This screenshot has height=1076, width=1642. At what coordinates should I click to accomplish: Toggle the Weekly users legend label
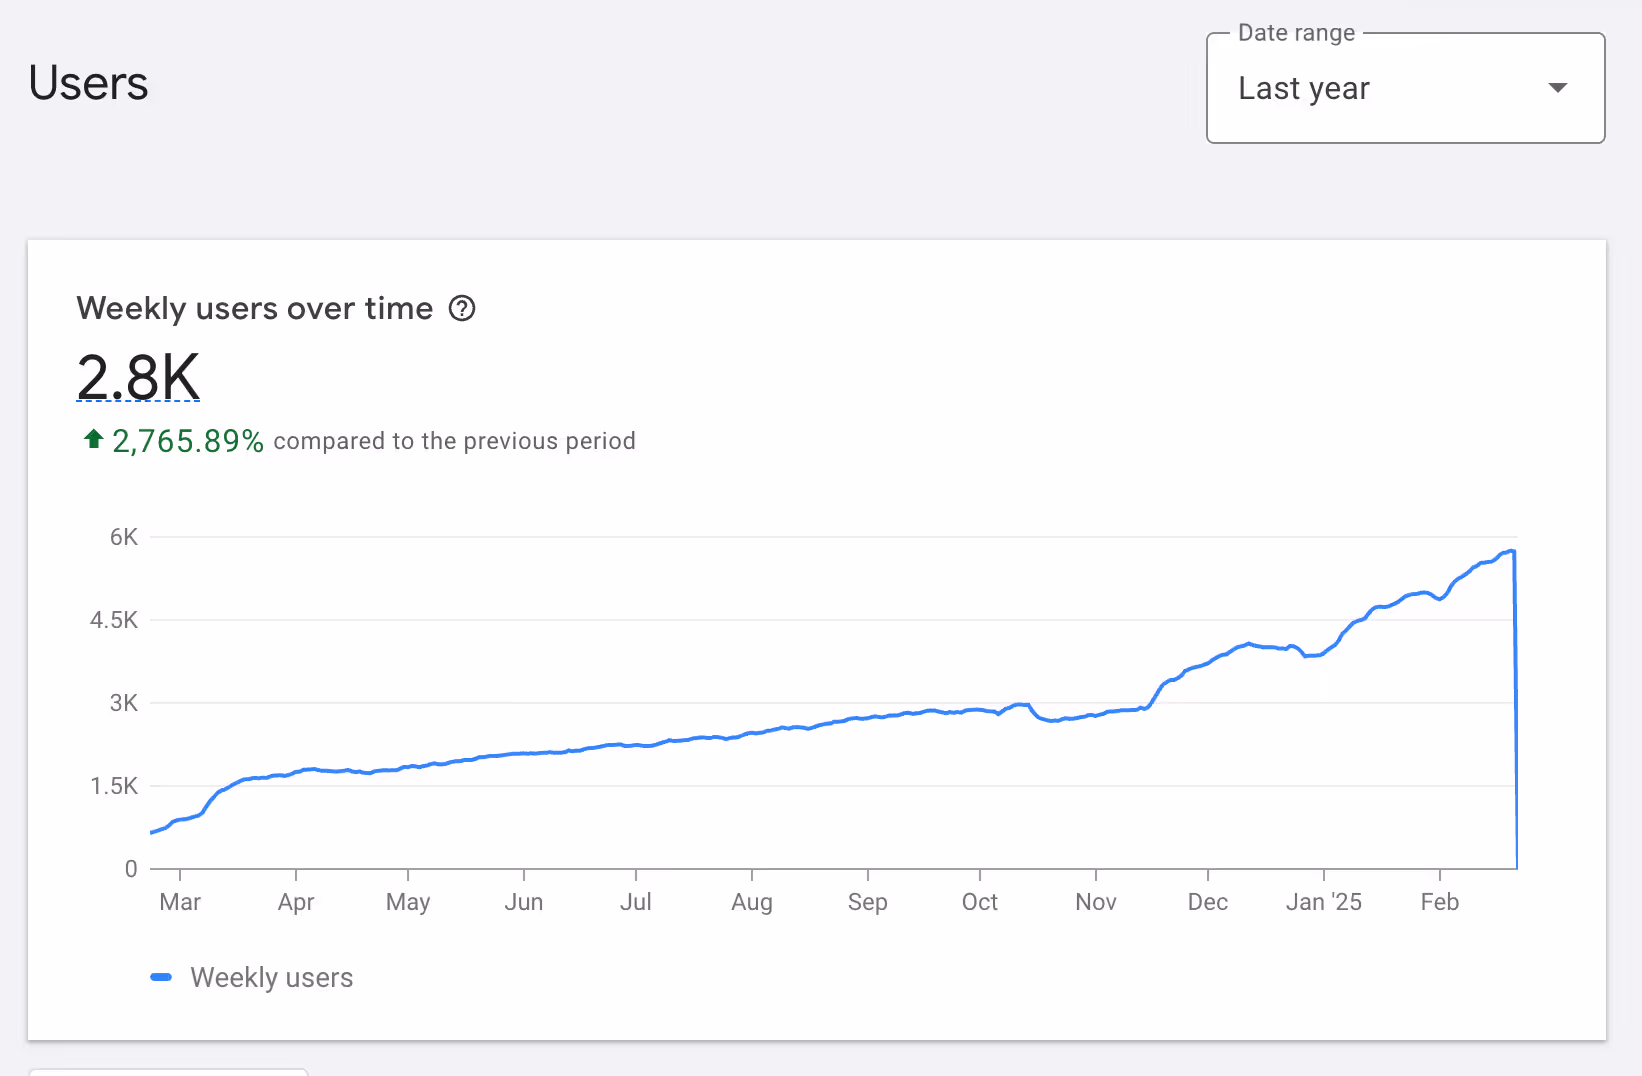[x=271, y=977]
